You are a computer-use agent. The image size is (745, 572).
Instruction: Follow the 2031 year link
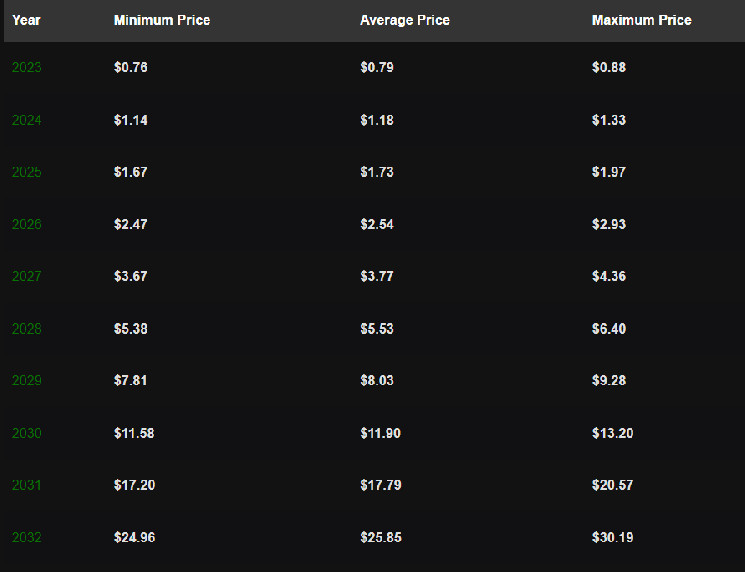tap(26, 485)
